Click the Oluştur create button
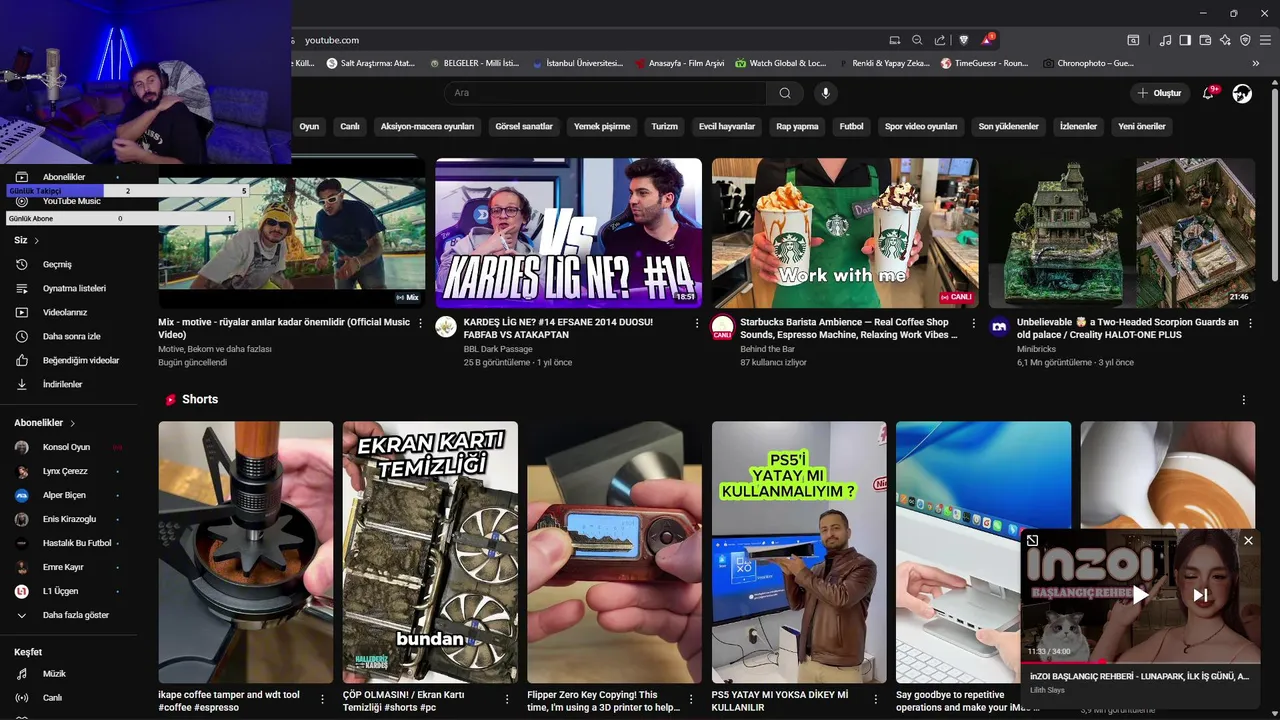This screenshot has height=720, width=1280. click(x=1160, y=93)
